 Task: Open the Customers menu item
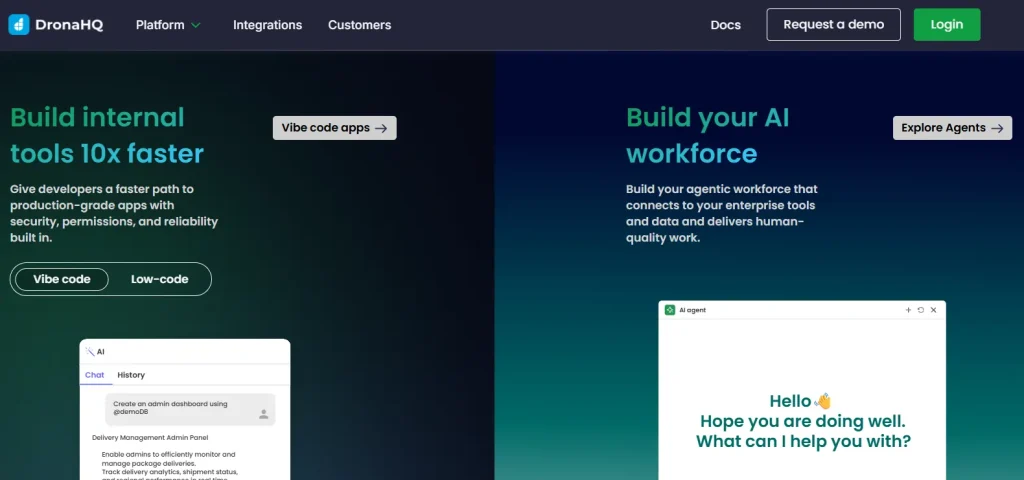(359, 25)
